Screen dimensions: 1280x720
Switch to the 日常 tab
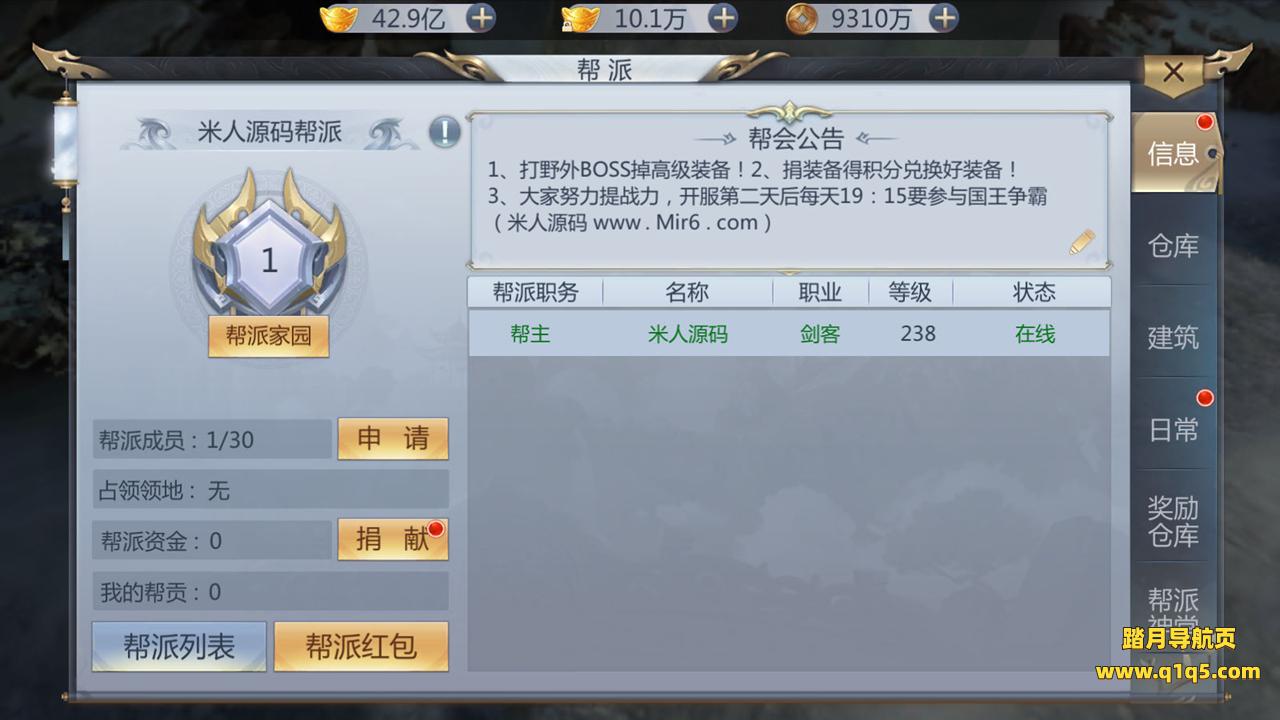pyautogui.click(x=1173, y=430)
